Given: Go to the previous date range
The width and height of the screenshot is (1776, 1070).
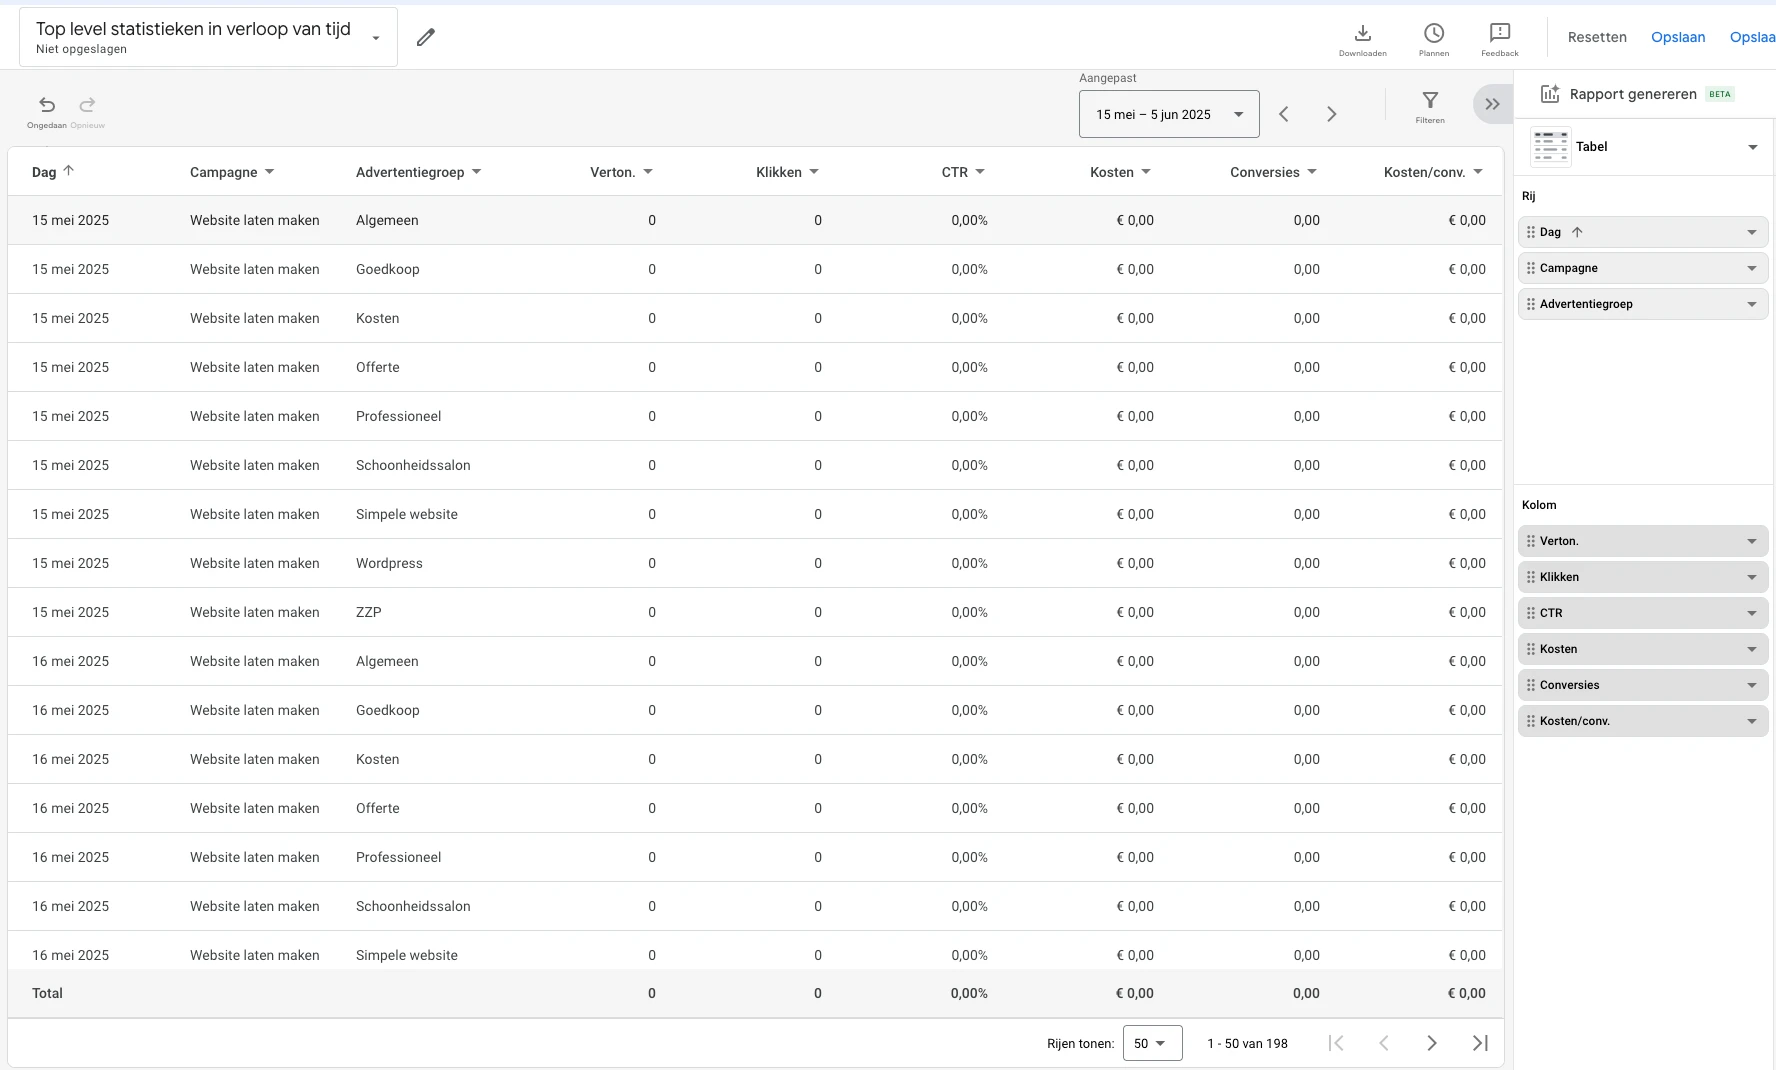Looking at the screenshot, I should click(x=1284, y=114).
